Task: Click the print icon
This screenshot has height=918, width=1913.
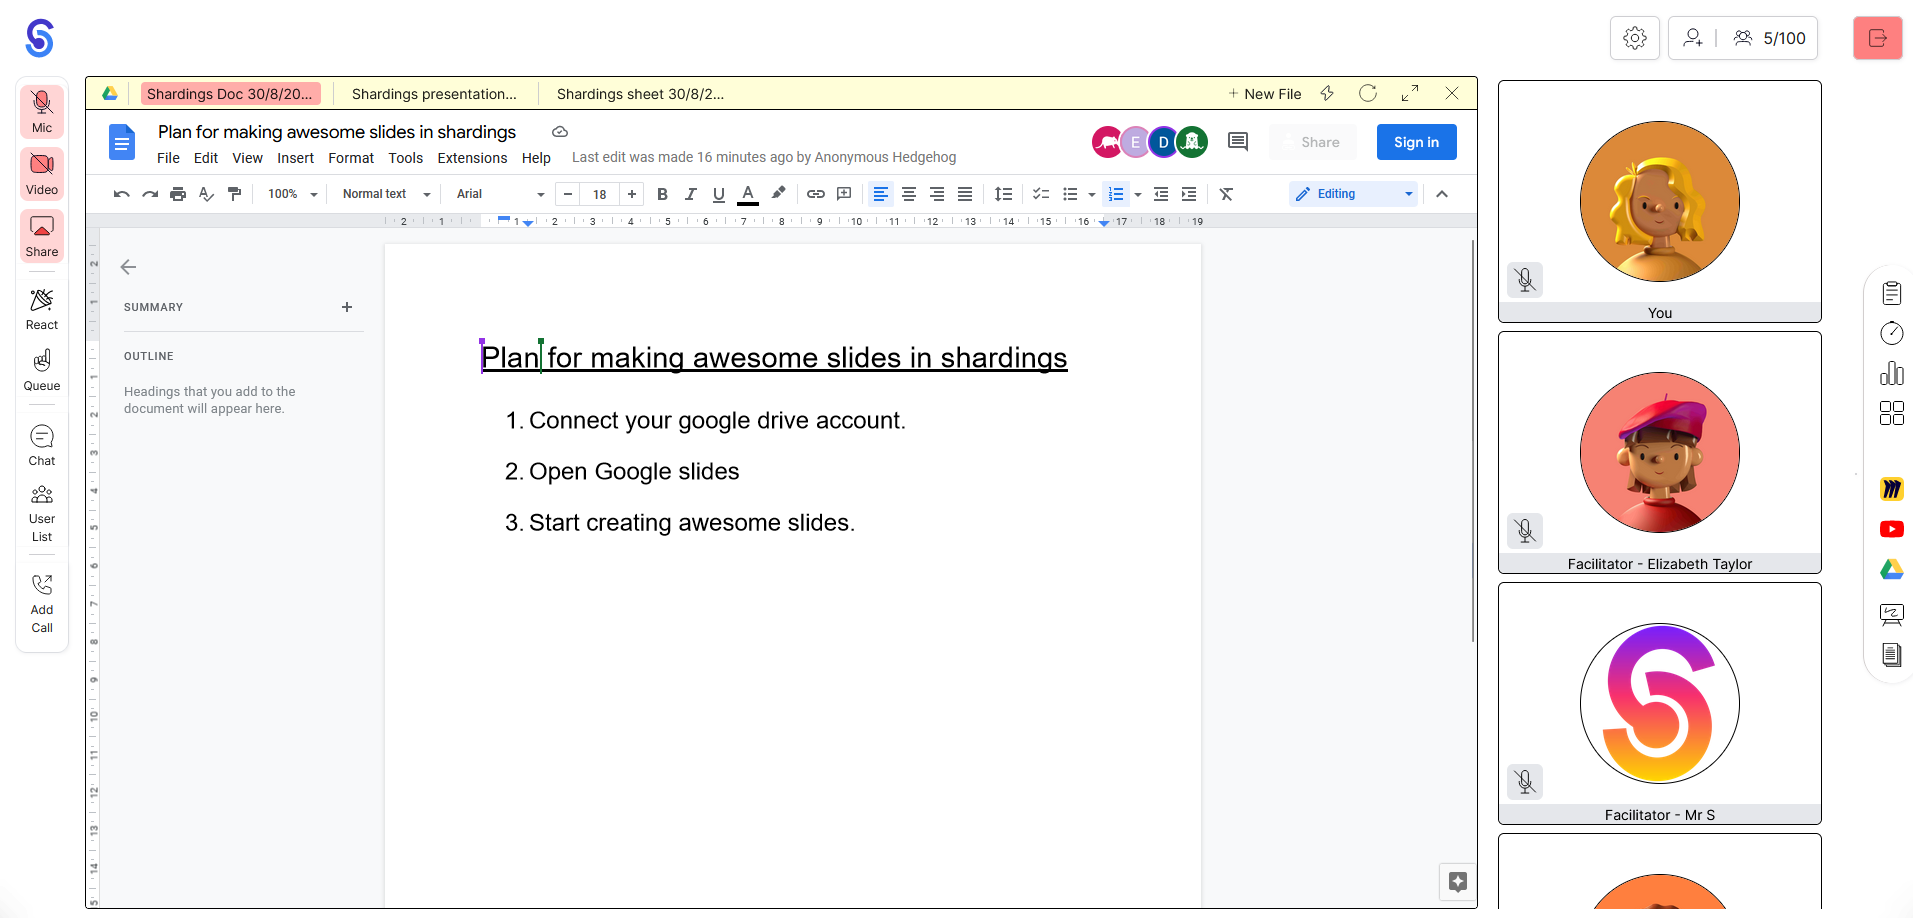Action: (x=178, y=194)
